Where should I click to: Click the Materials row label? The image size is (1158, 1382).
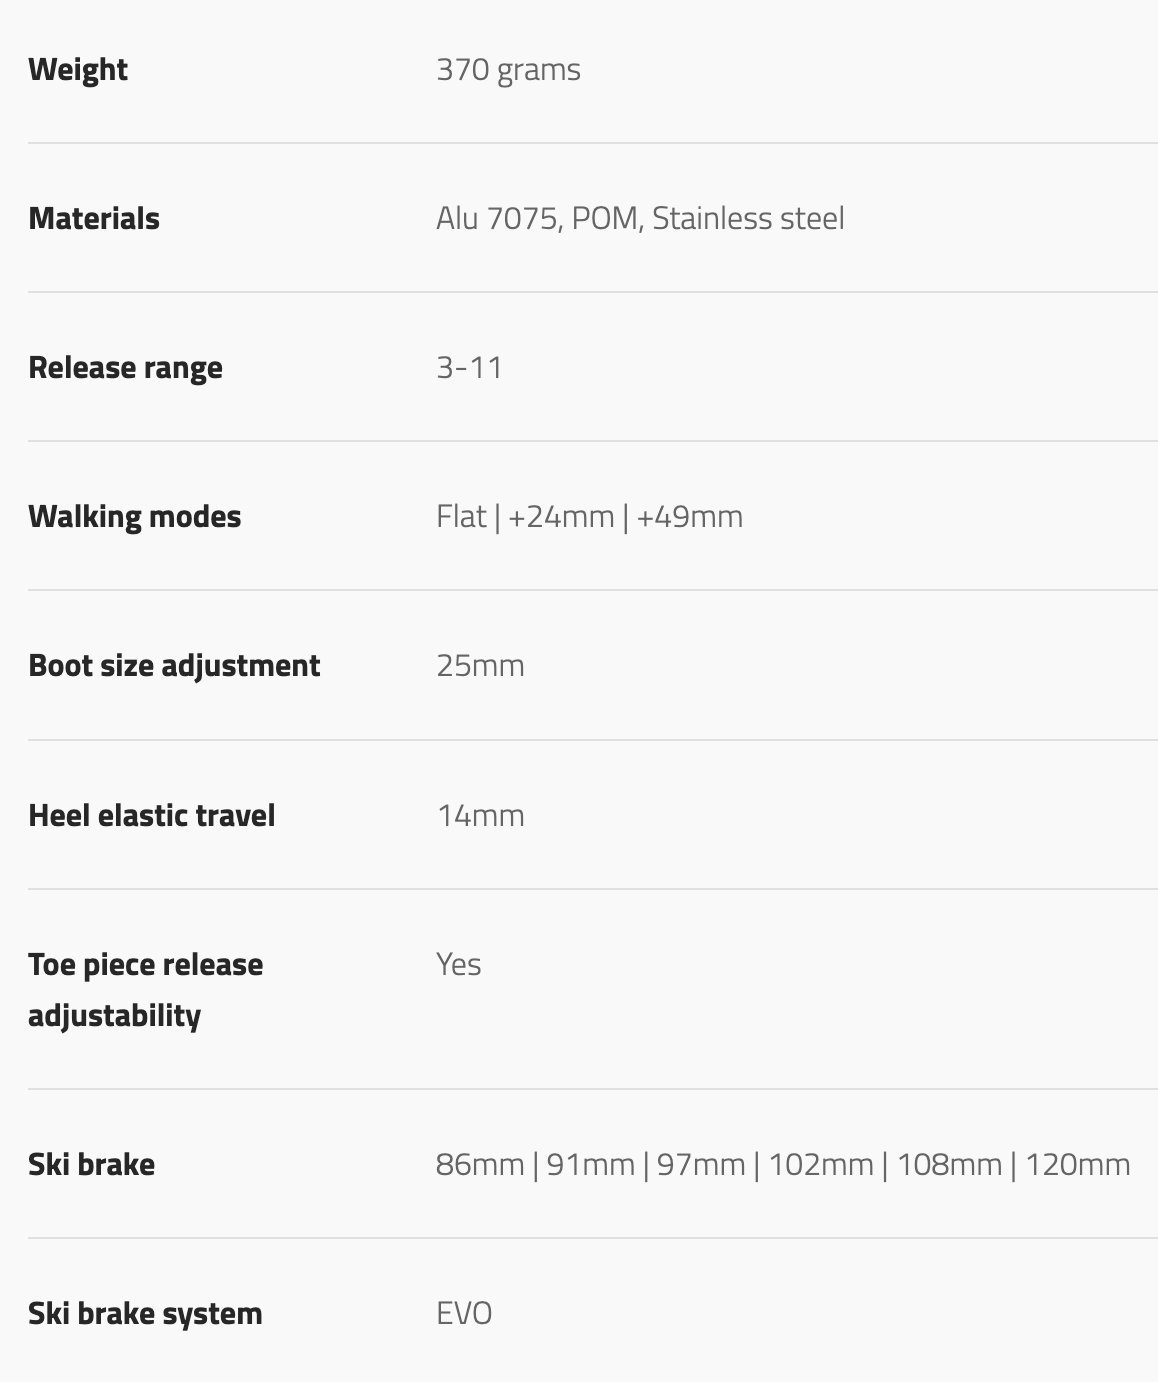click(x=94, y=219)
